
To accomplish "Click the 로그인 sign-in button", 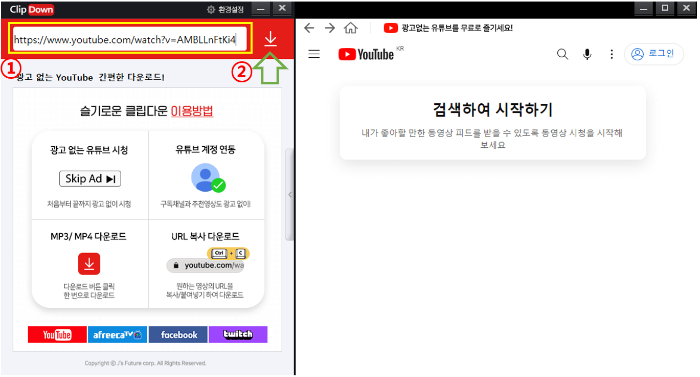I will (x=654, y=54).
